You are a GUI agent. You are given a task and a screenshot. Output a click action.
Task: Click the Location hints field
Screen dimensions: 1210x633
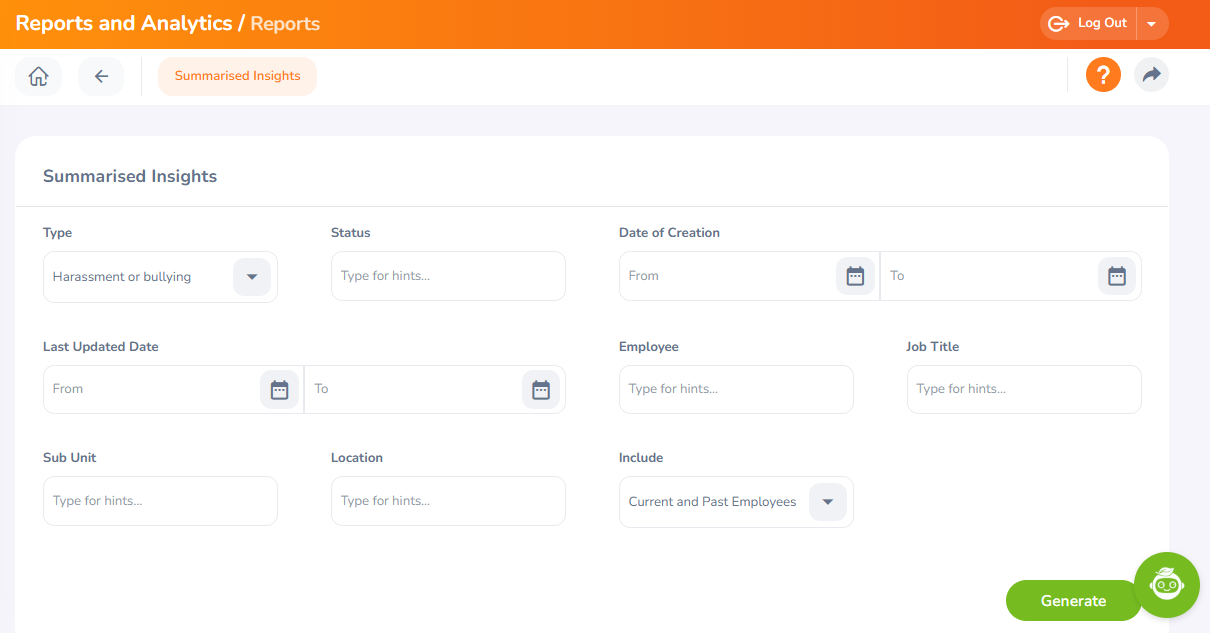[448, 501]
